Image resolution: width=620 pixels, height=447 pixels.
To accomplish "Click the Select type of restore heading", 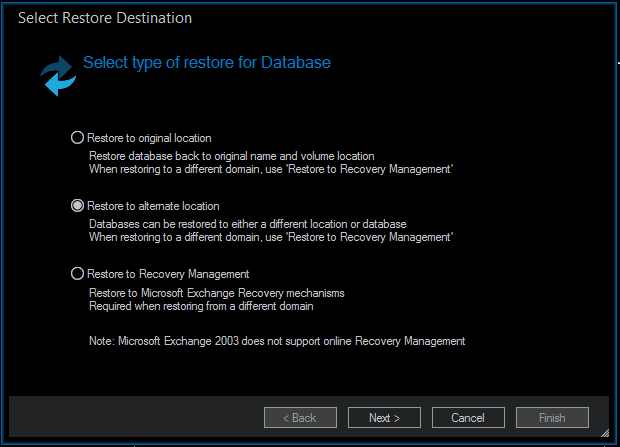I will (206, 63).
